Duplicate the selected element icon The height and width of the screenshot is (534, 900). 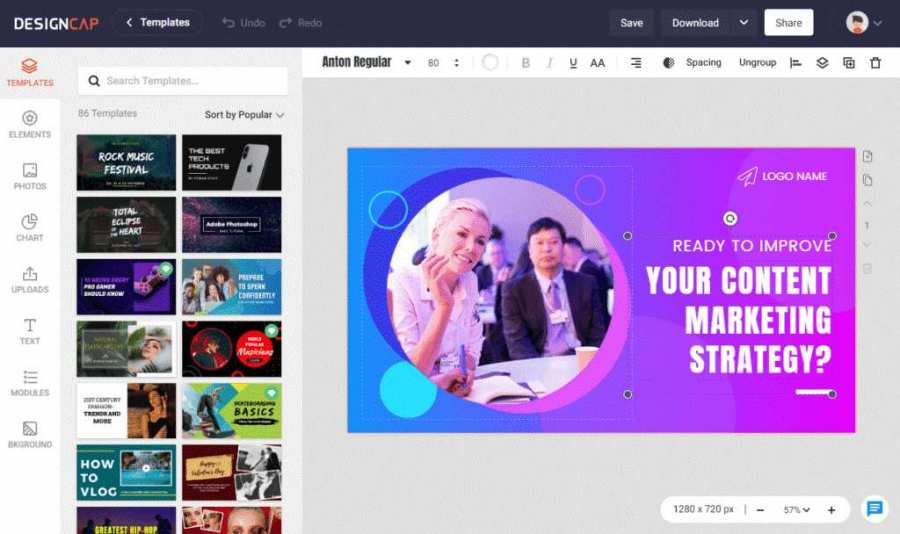pyautogui.click(x=849, y=63)
